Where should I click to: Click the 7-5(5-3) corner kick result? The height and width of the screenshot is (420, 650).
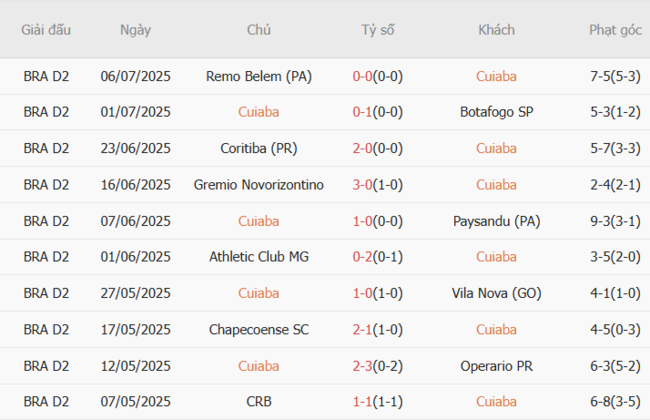(615, 76)
